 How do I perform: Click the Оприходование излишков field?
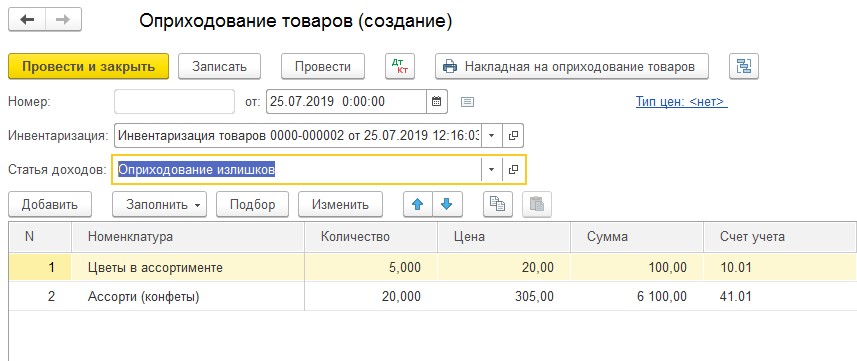pos(297,170)
